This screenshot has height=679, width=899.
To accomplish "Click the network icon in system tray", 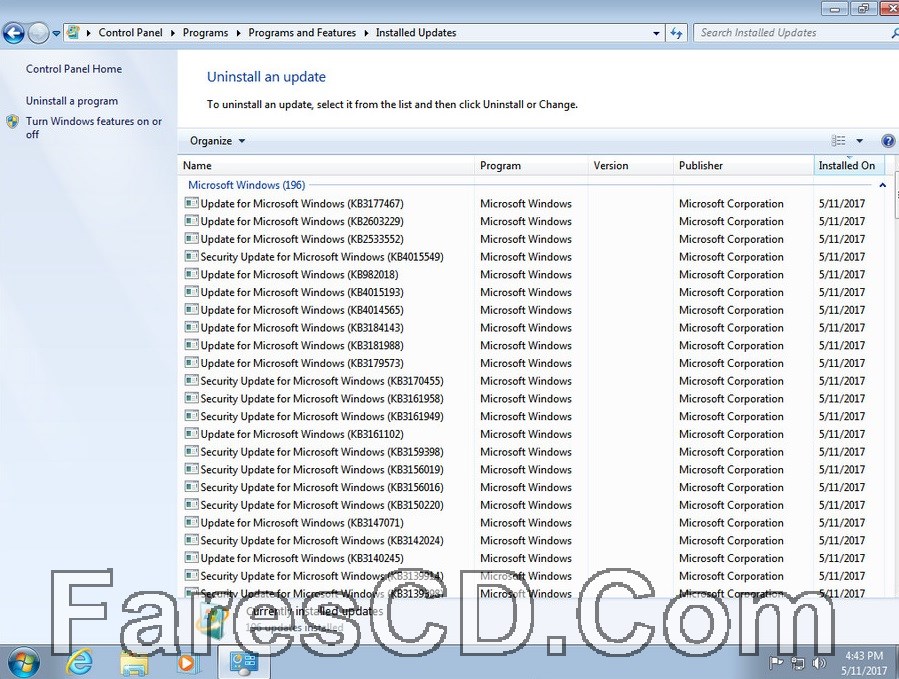I will [798, 664].
